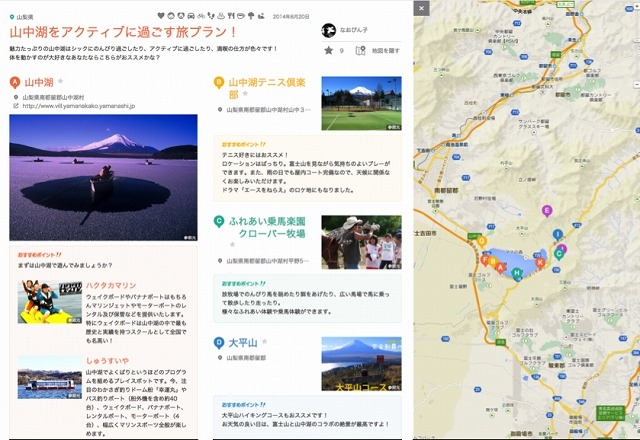
Task: Click the plan title 山中湖をアクティブに過ごす旅プラン！
Action: click(x=123, y=32)
